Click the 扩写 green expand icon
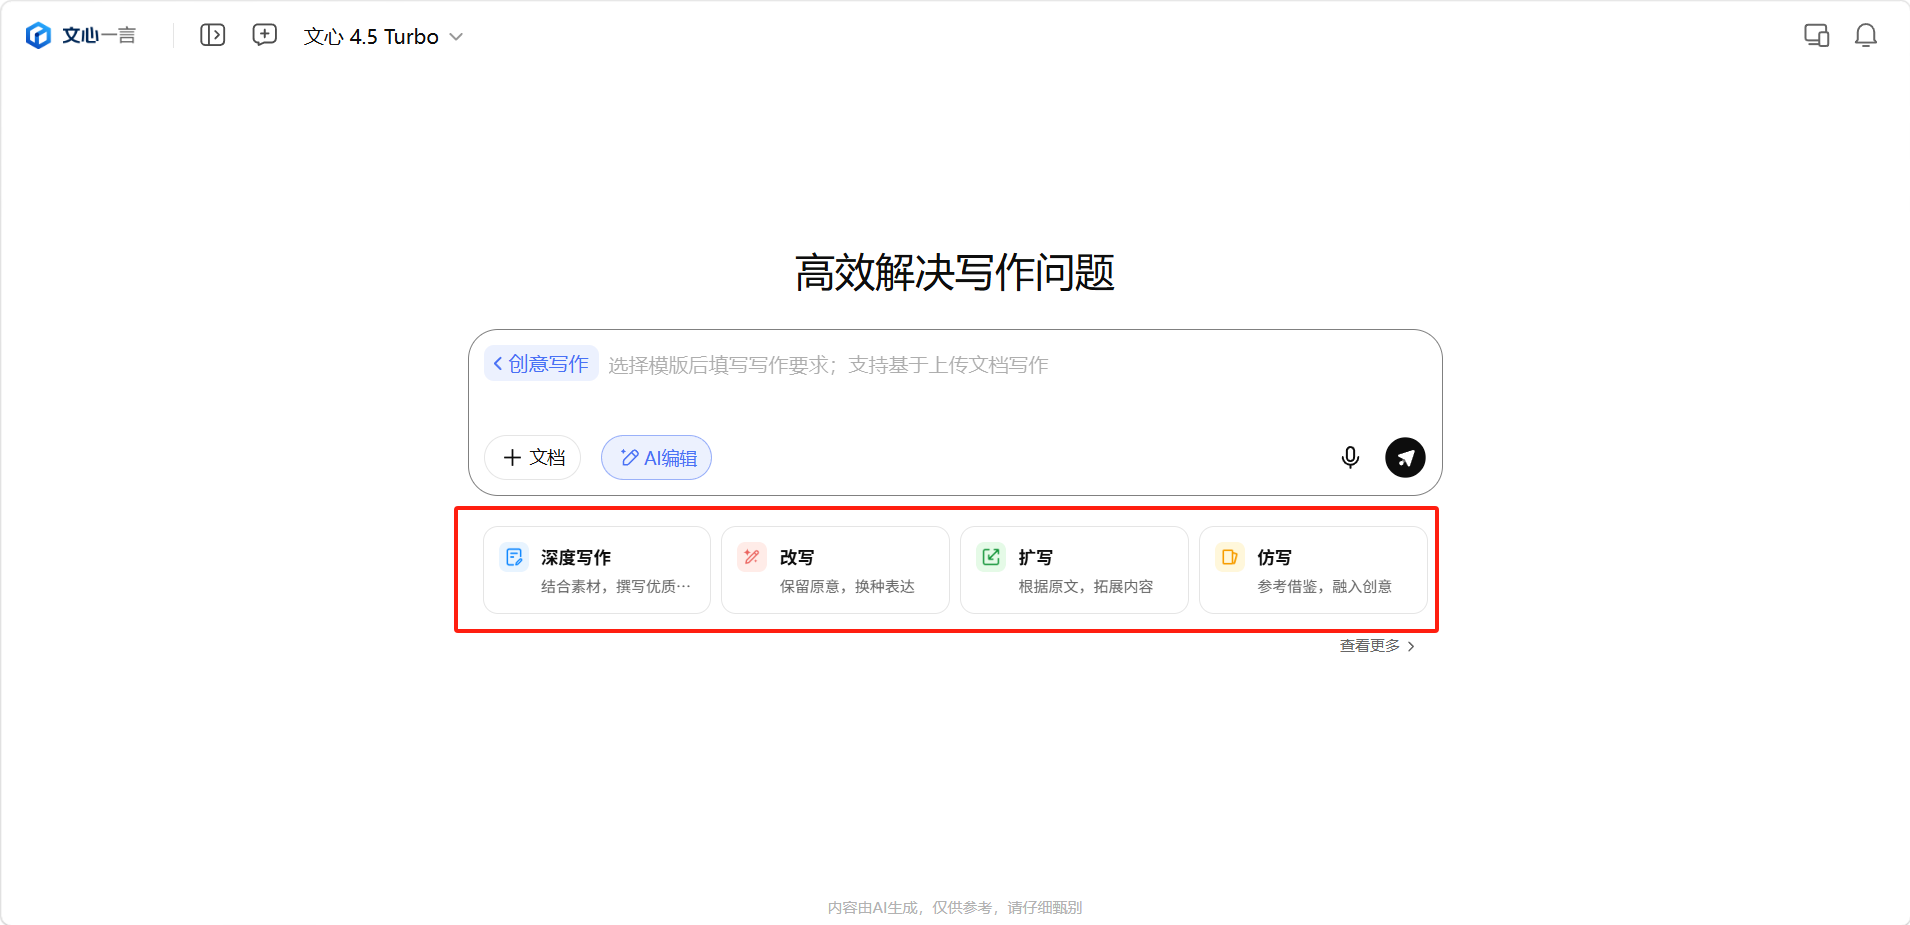This screenshot has width=1910, height=925. (991, 557)
